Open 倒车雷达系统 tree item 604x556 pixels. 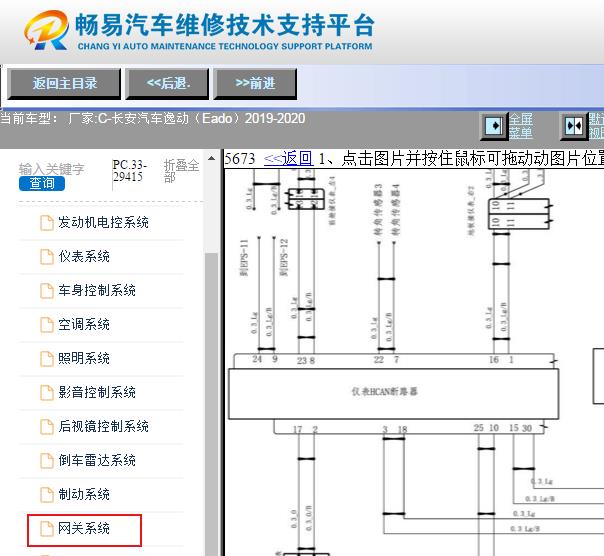tap(97, 460)
